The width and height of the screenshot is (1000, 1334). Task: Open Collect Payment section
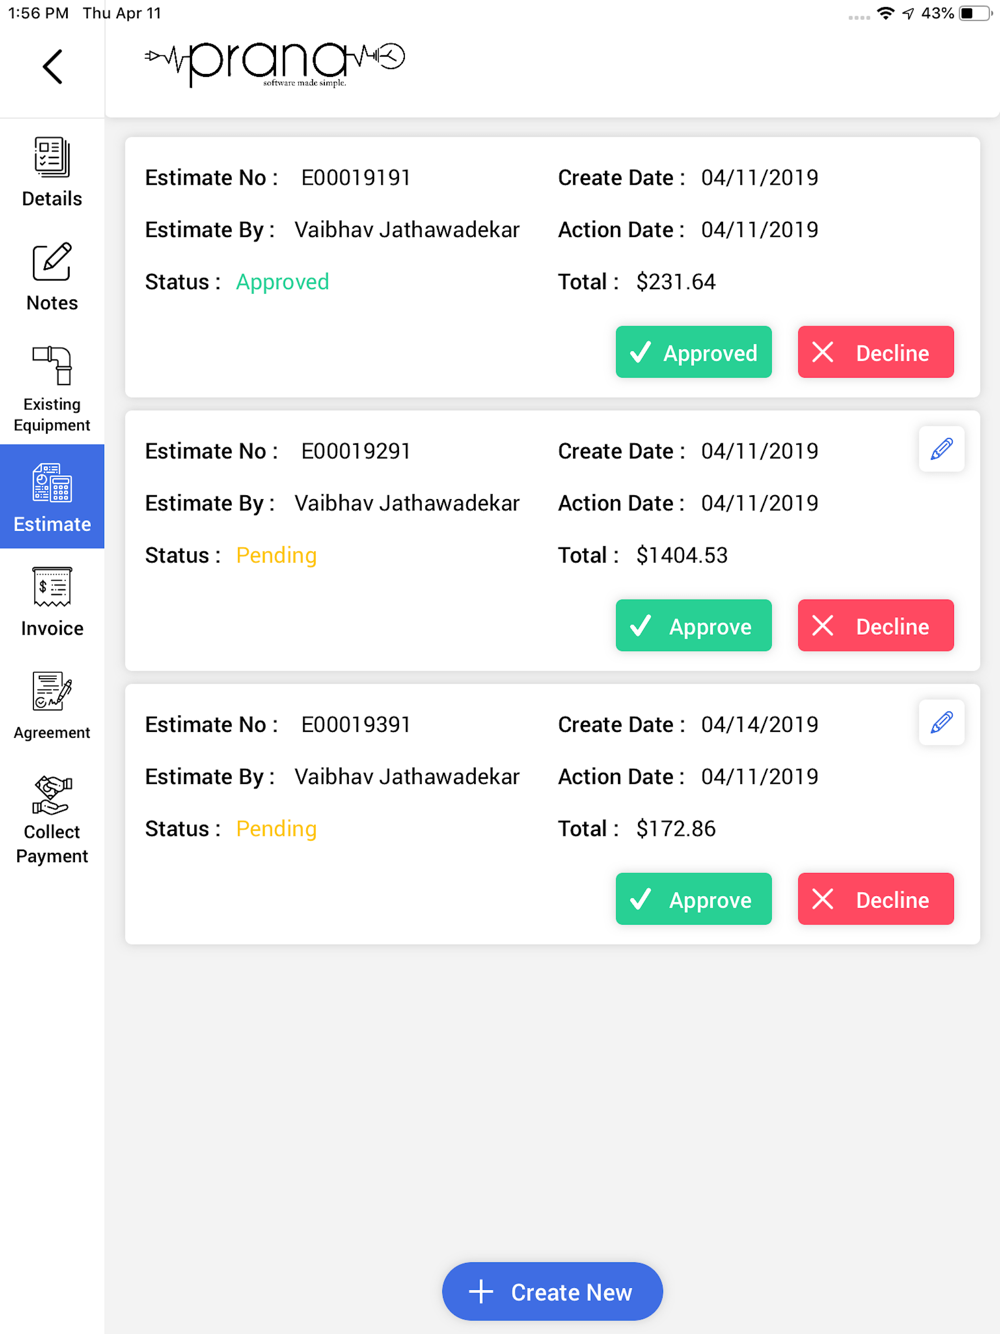pos(52,820)
